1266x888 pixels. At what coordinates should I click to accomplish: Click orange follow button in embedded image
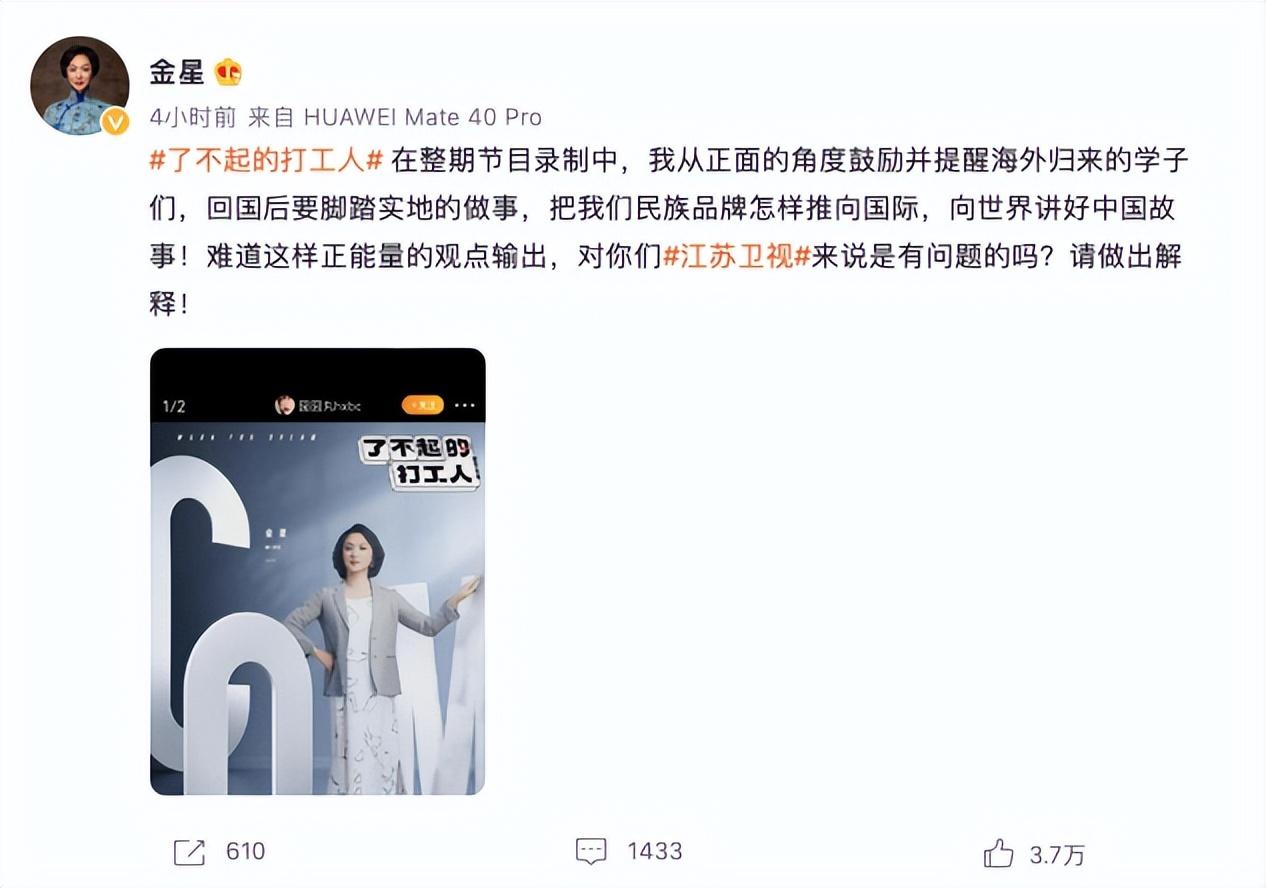pos(423,406)
